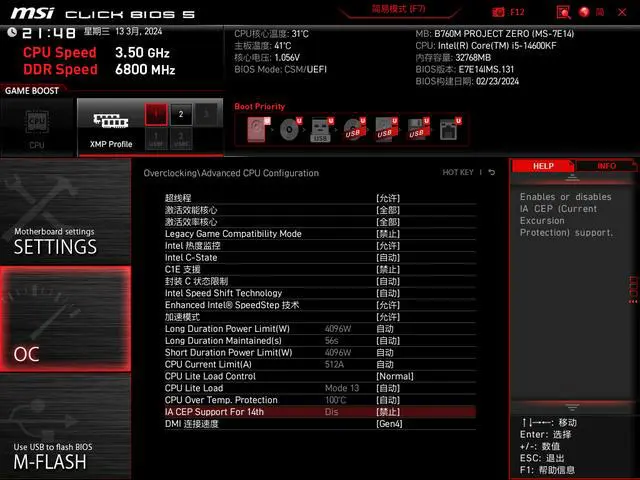Viewport: 640px width, 480px height.
Task: Click the Short Duration Power Limit(W) input field
Action: [x=384, y=352]
